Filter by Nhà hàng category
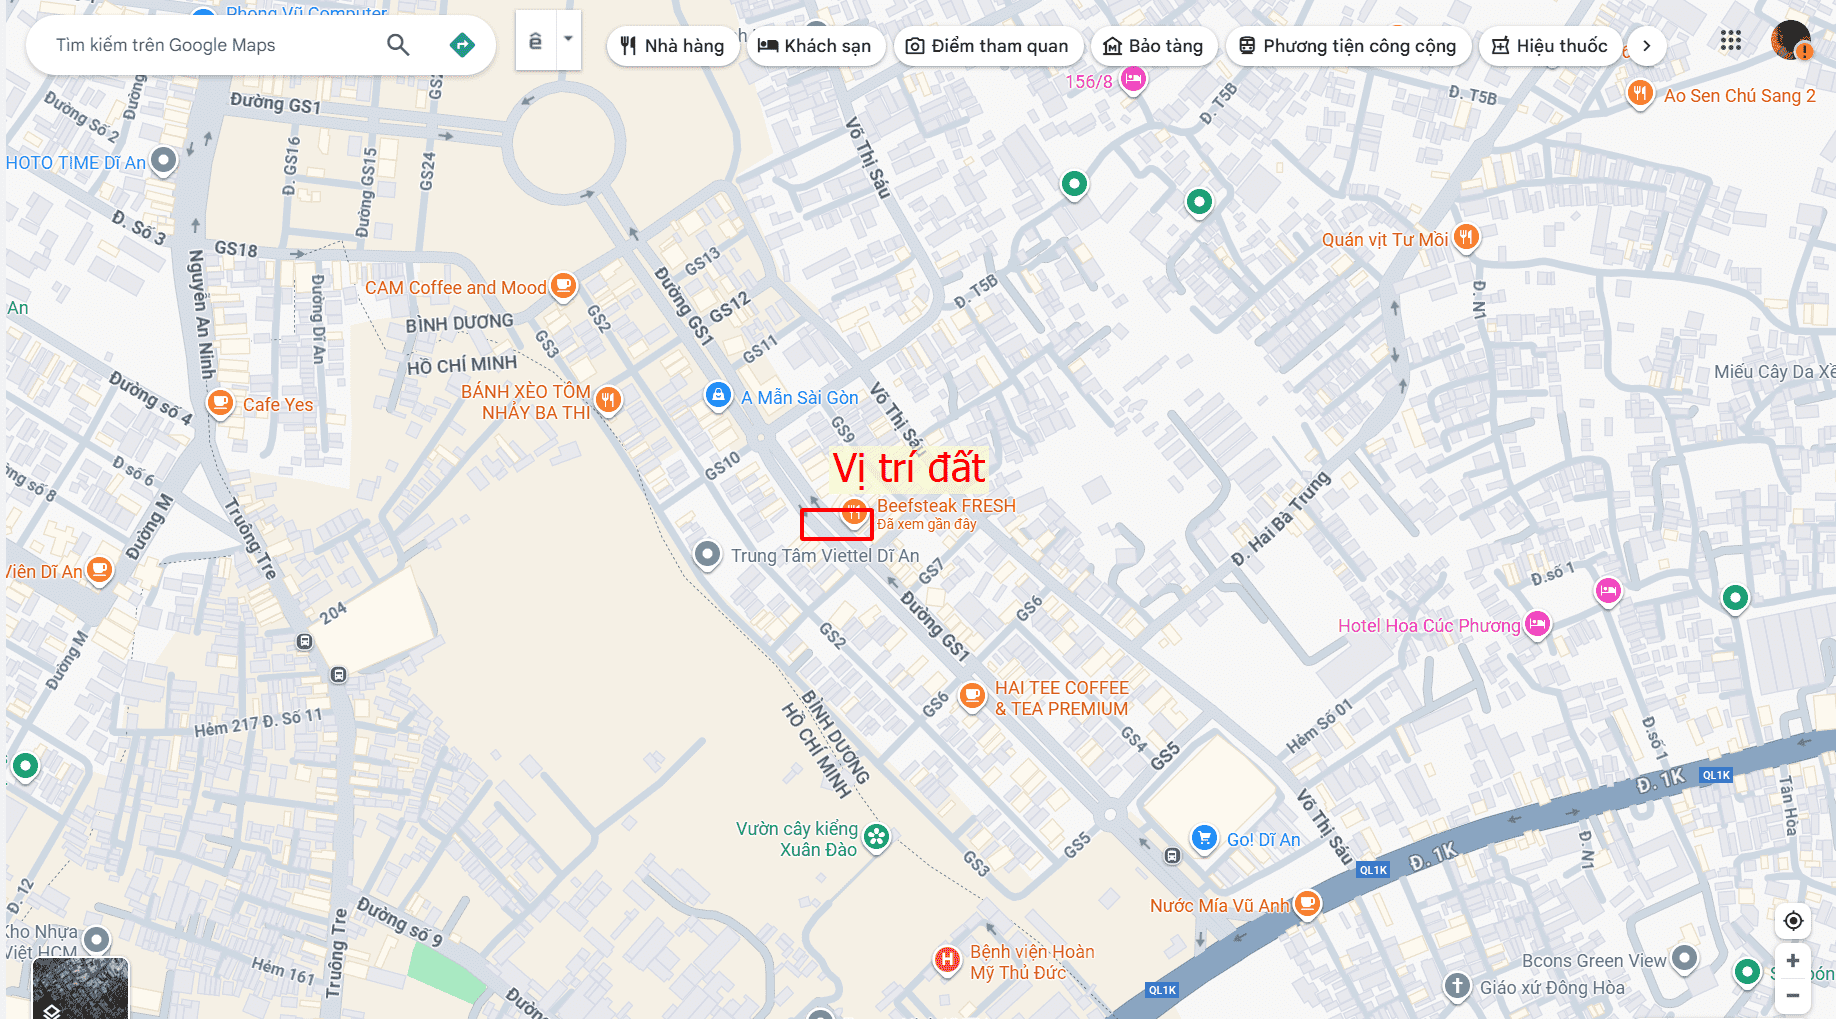The image size is (1836, 1019). 672,46
